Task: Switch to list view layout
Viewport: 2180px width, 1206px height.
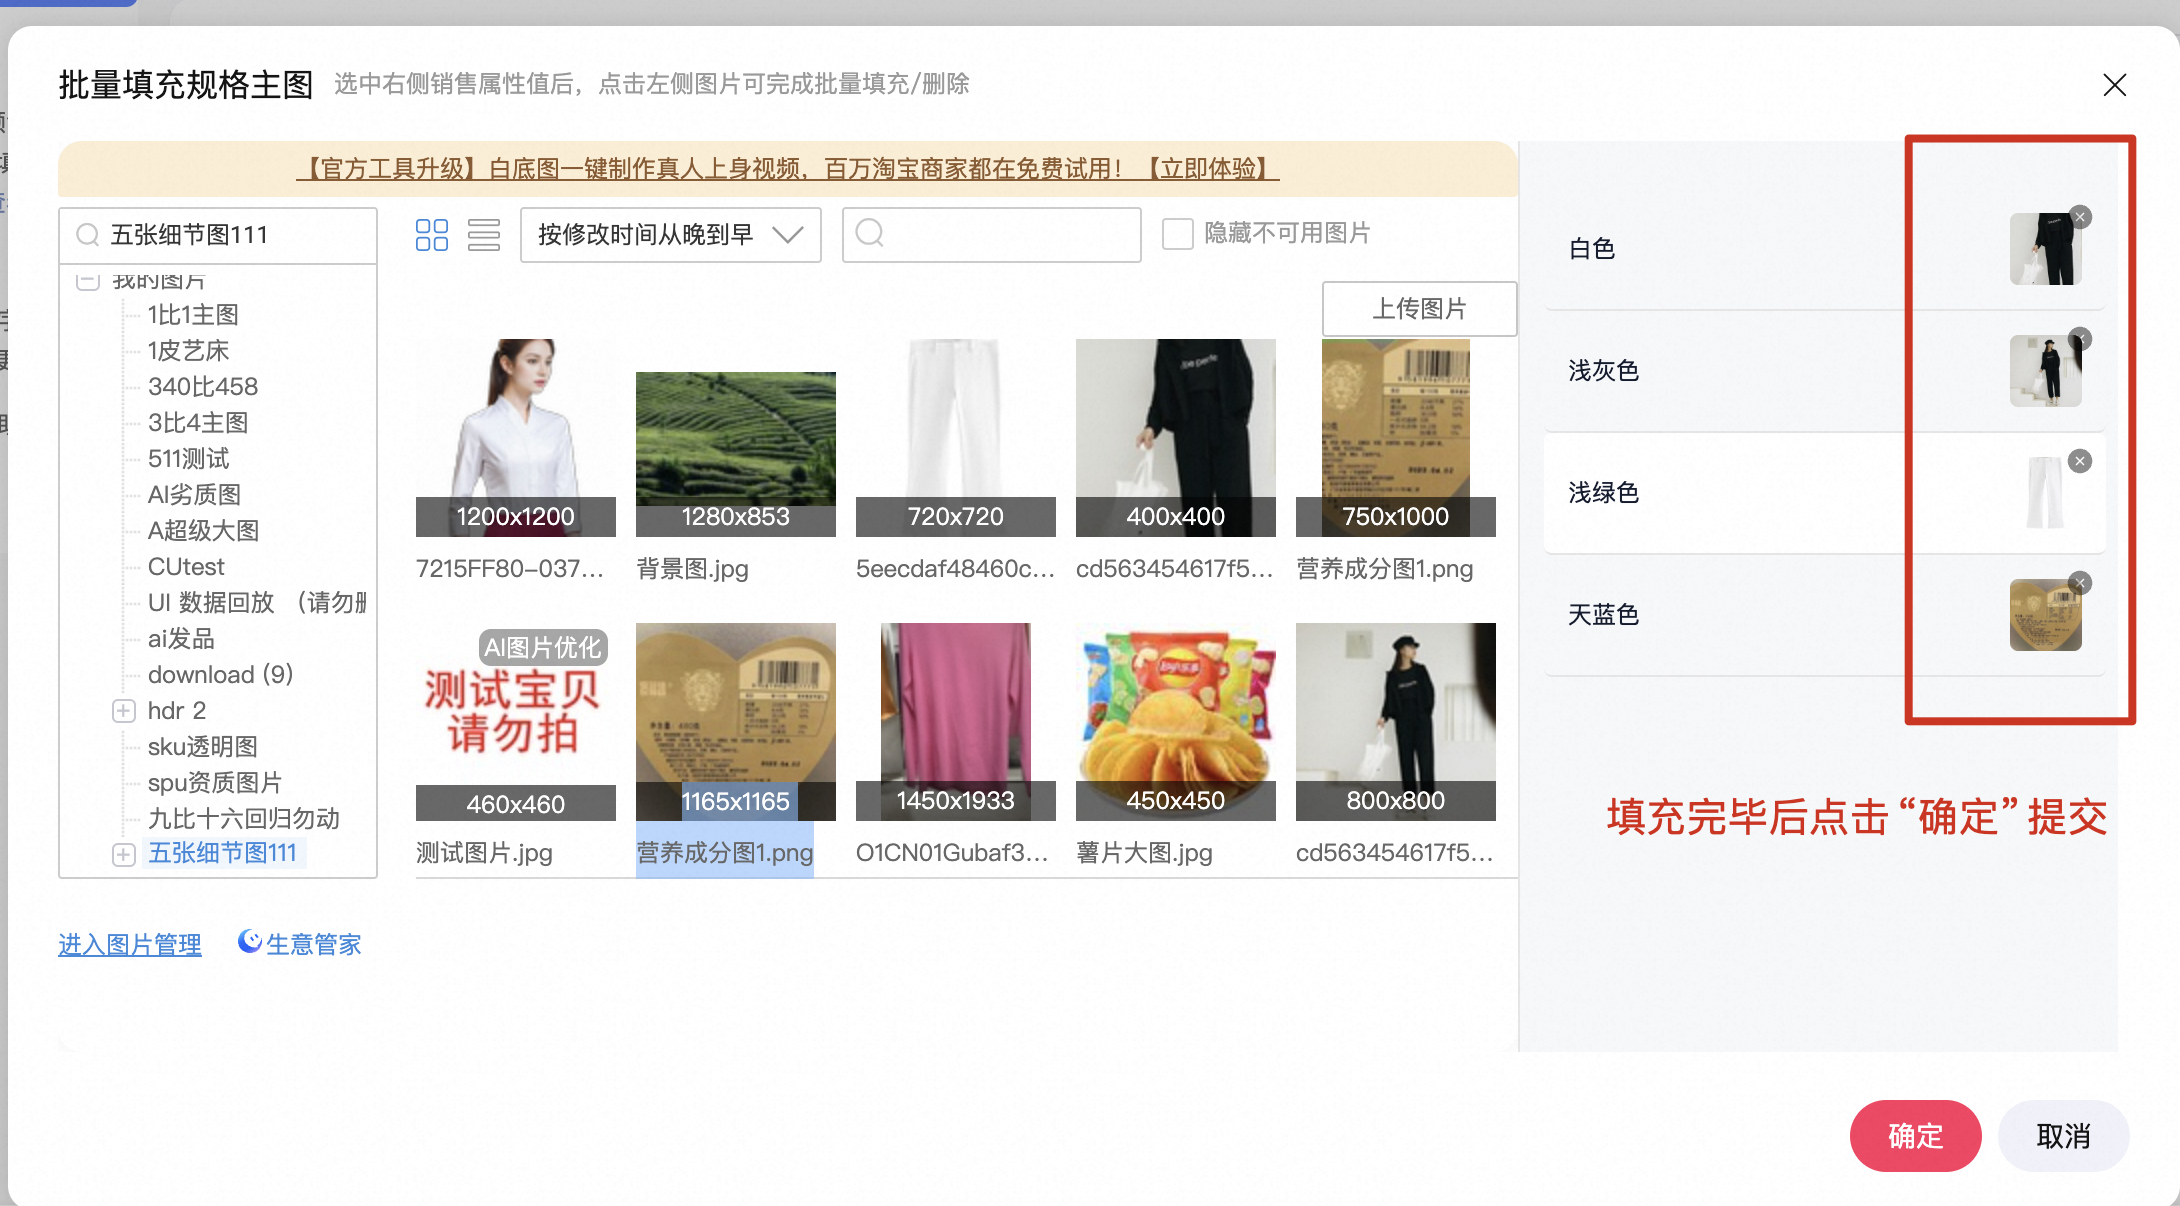Action: 484,235
